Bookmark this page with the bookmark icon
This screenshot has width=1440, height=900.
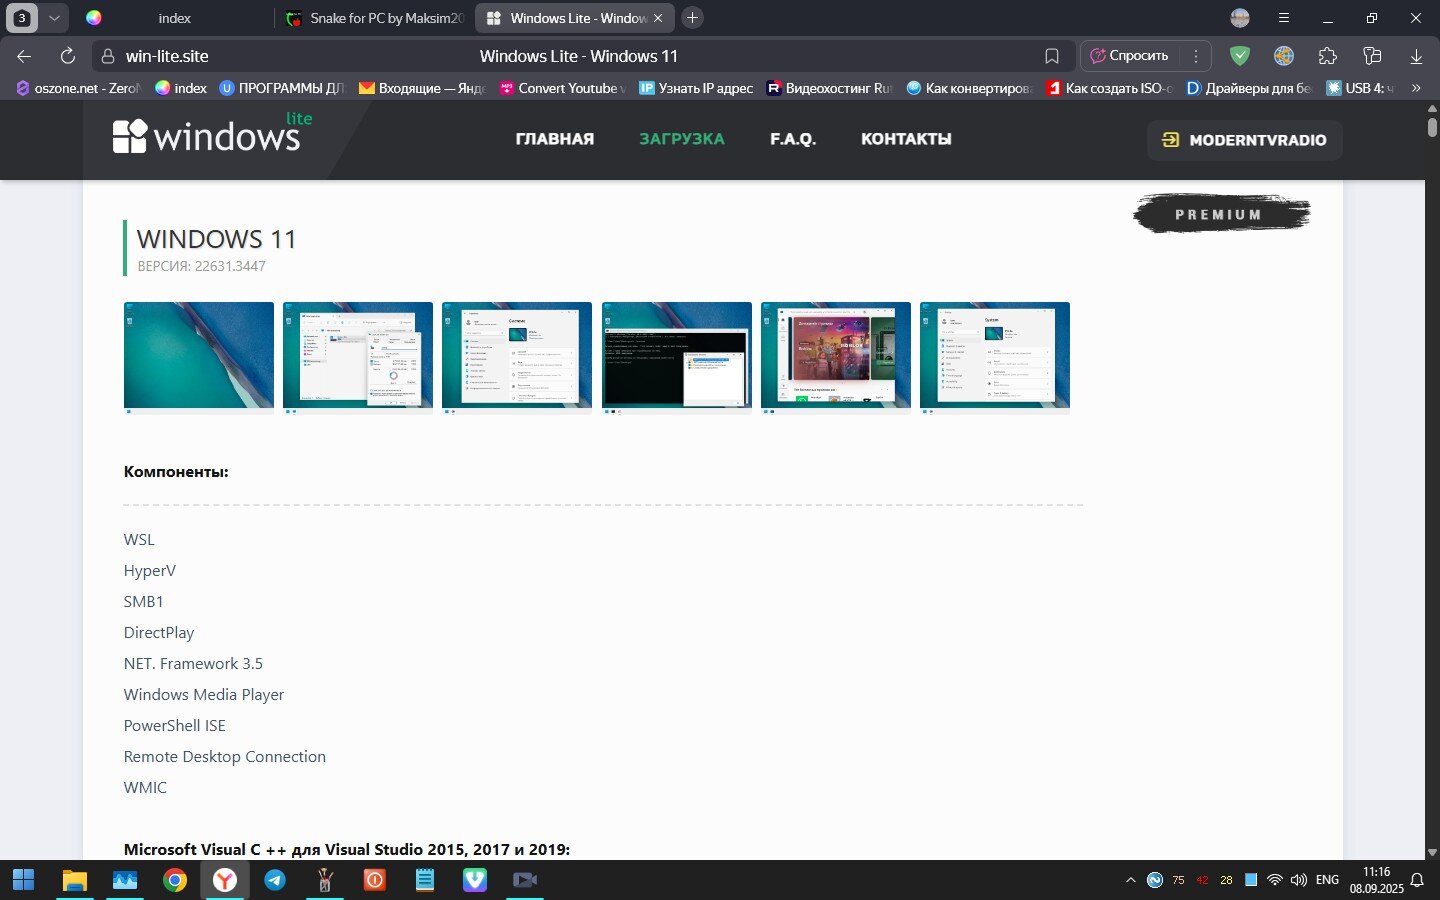click(x=1052, y=56)
